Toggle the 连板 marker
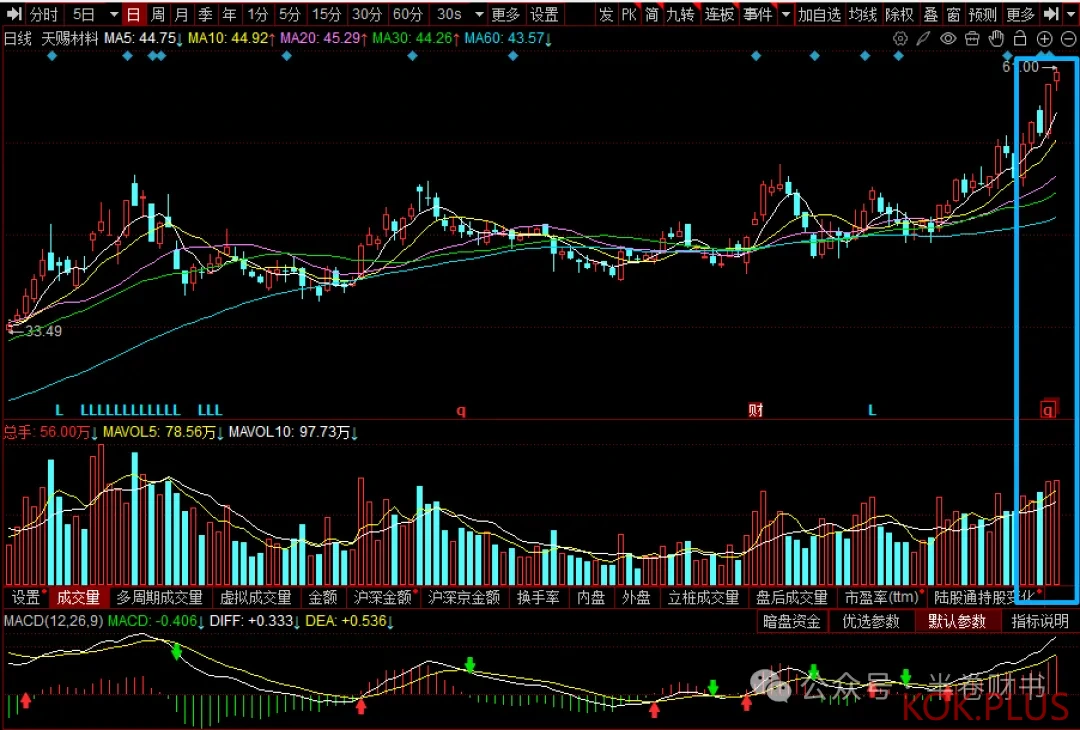 click(x=720, y=14)
